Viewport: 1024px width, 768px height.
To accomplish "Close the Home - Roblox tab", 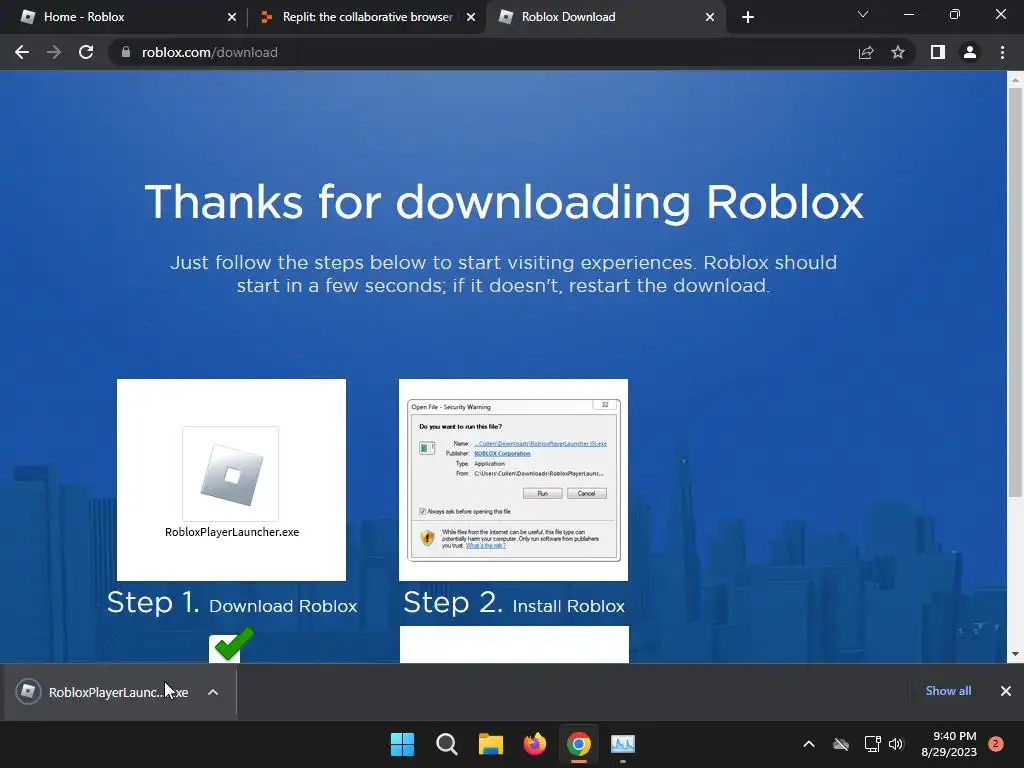I will tap(231, 17).
